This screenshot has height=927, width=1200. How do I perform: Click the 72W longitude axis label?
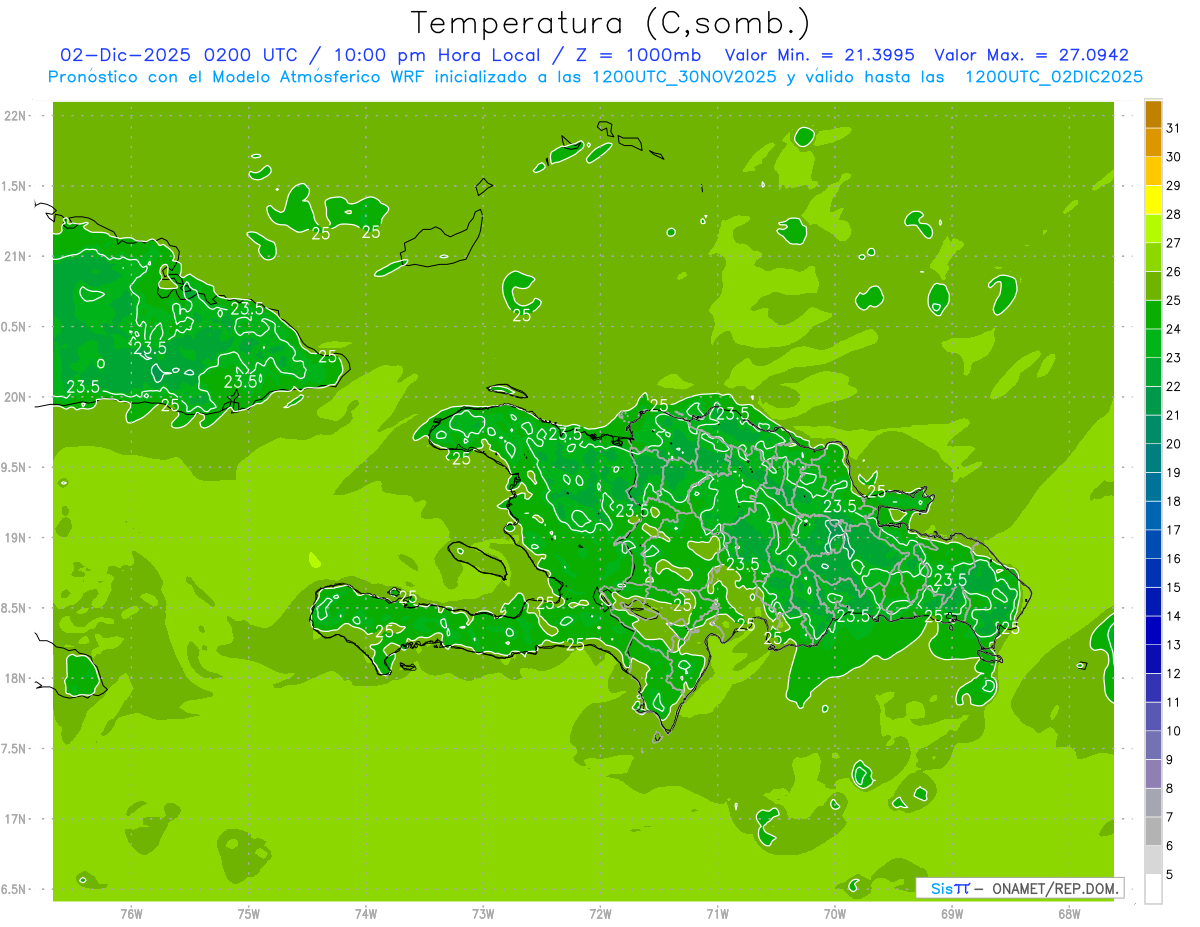coord(600,914)
